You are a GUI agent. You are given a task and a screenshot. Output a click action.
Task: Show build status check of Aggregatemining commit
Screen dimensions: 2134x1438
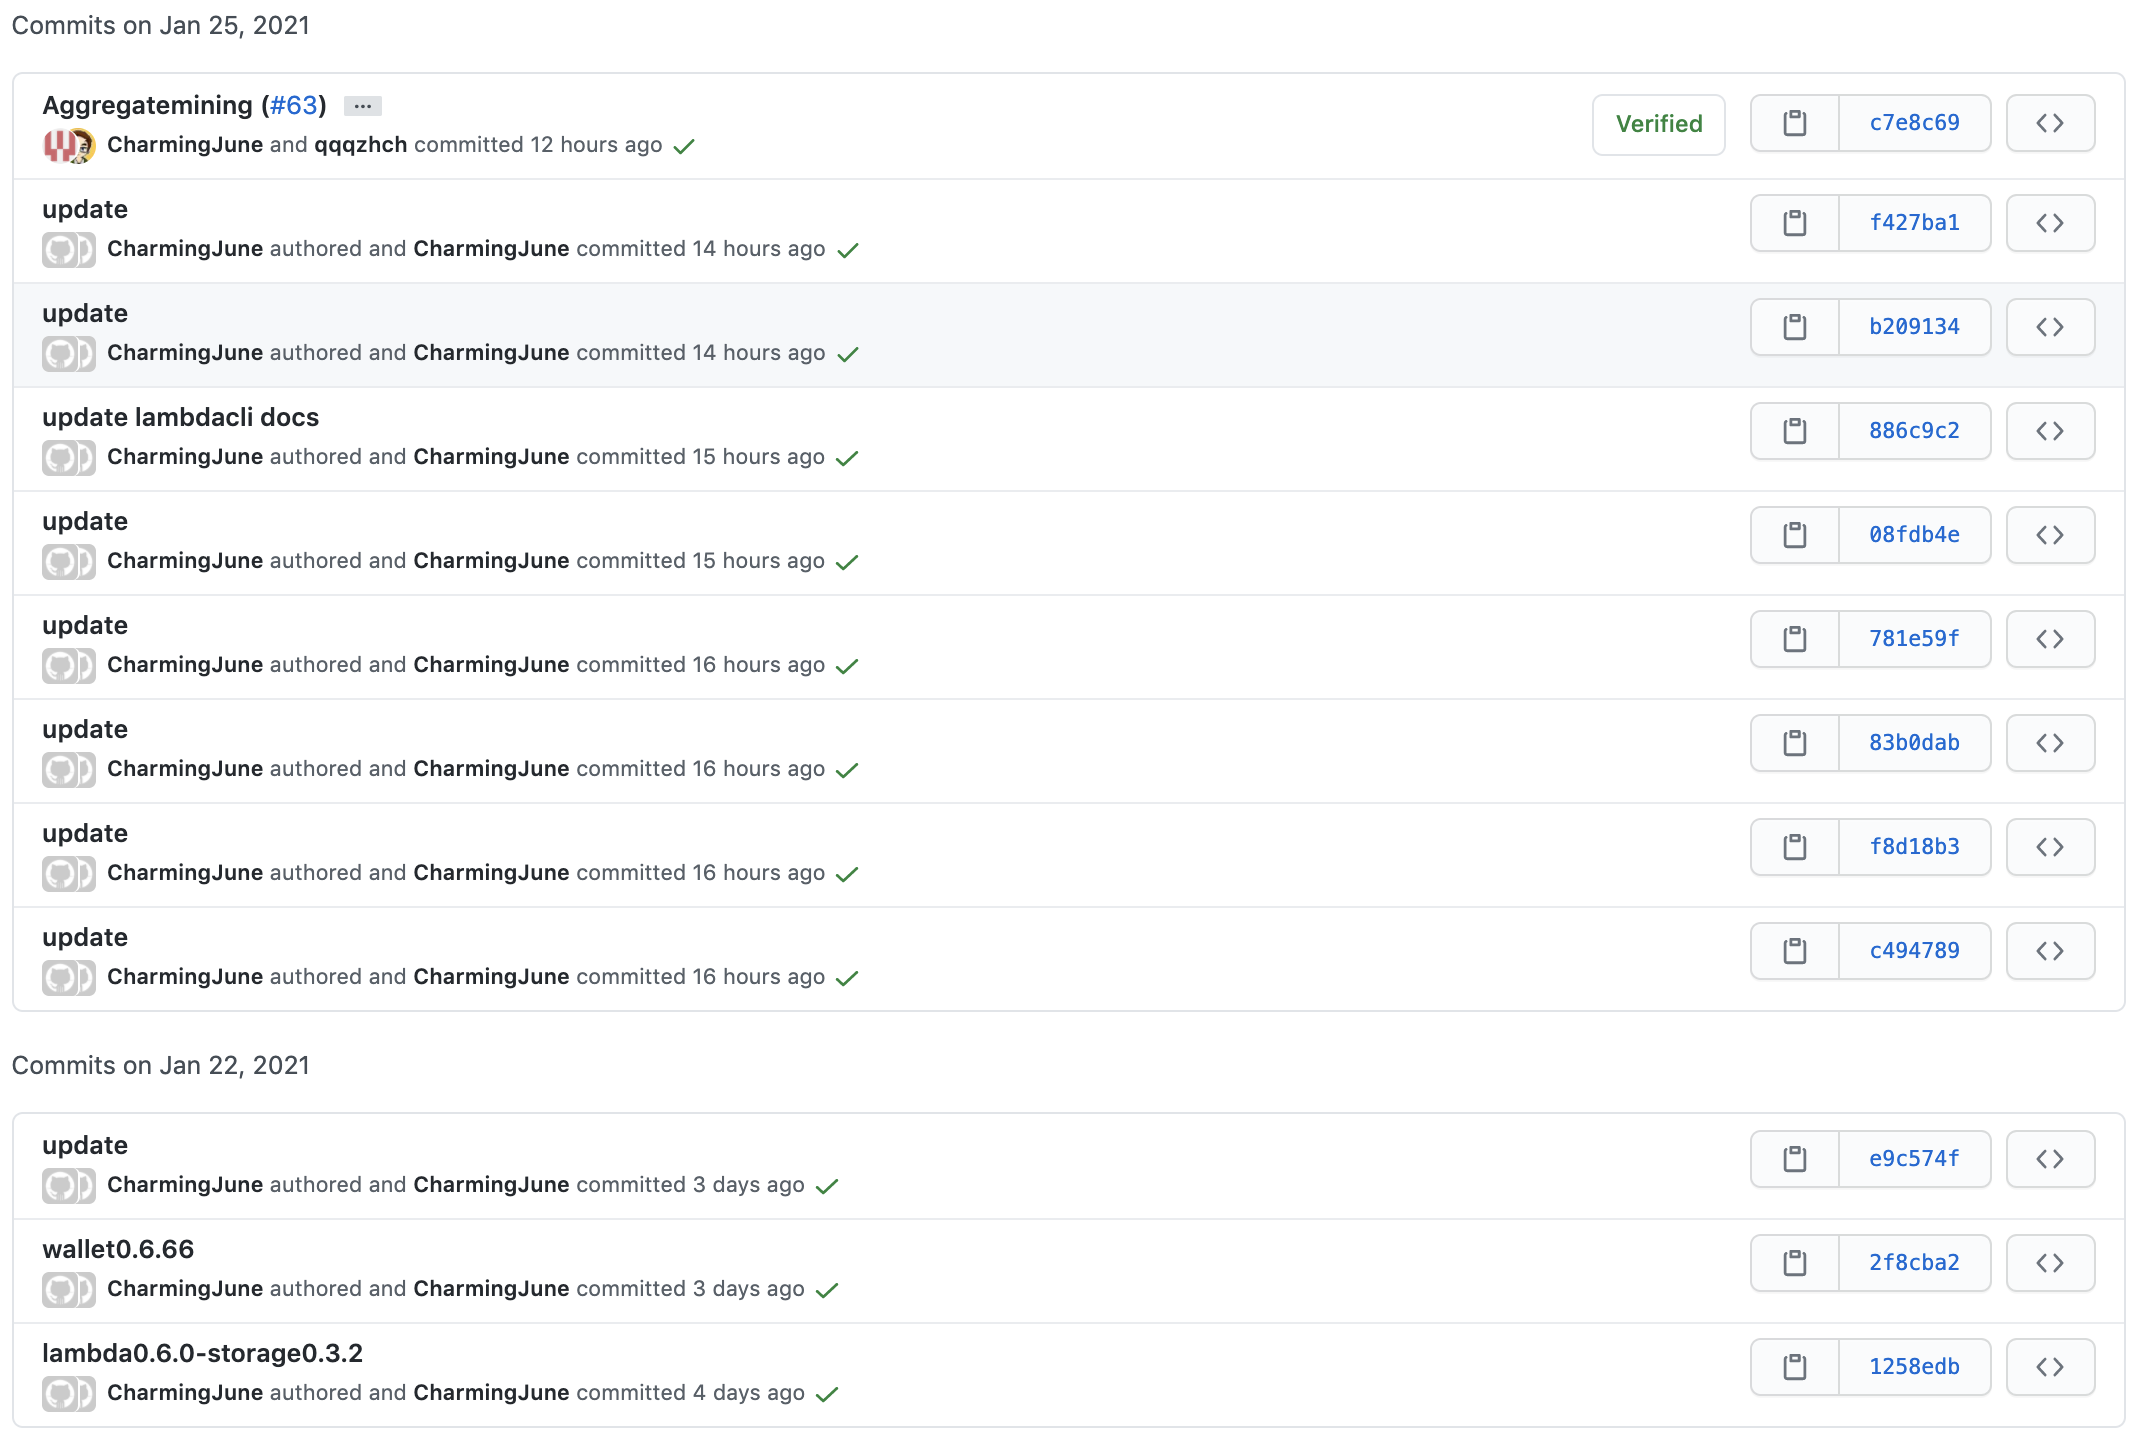[x=684, y=146]
